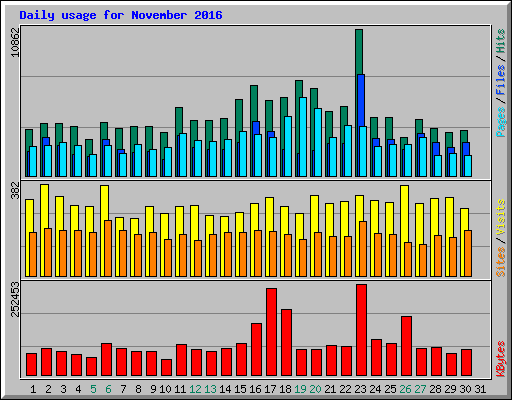Click the day 31 x-axis label
This screenshot has height=400, width=512.
point(480,389)
